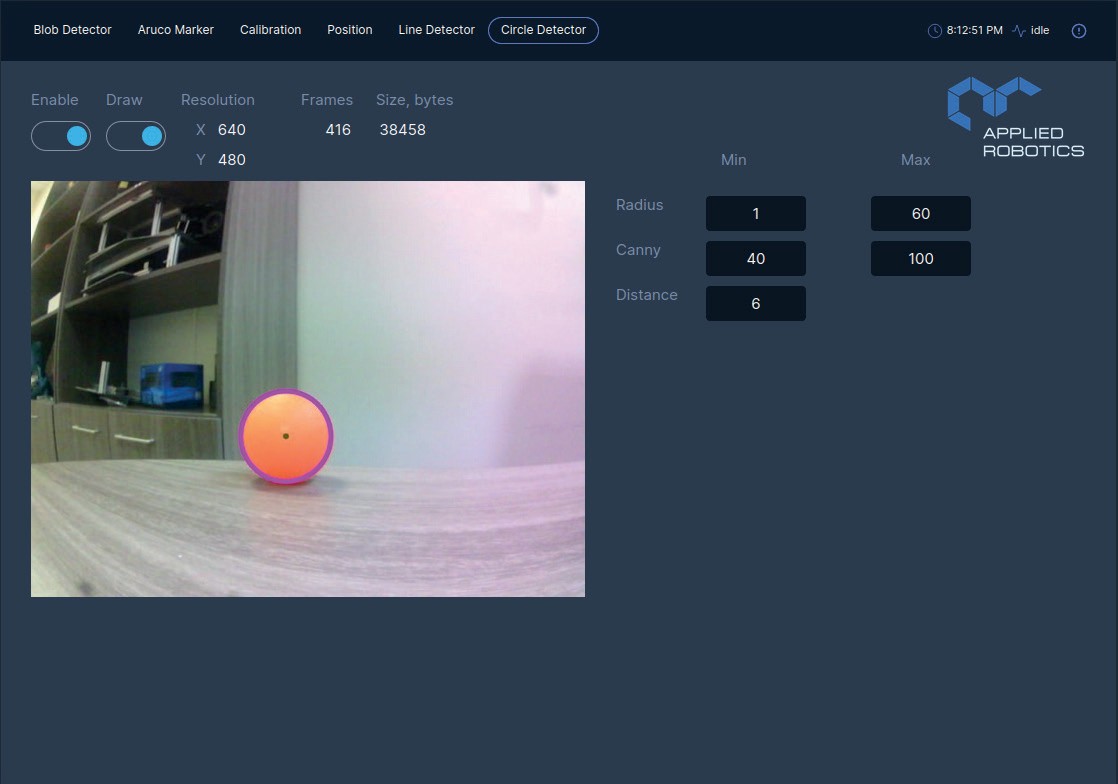Click the activity pulse icon beside idle
1118x784 pixels.
pos(1019,31)
